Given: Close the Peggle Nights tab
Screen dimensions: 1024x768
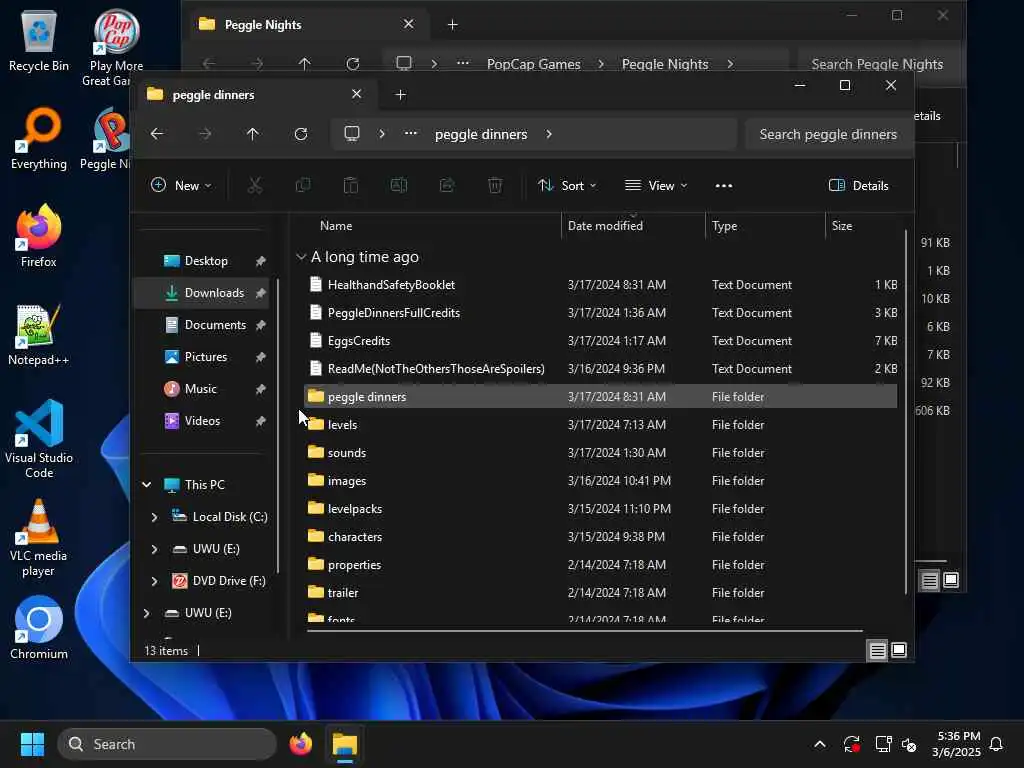Looking at the screenshot, I should click(x=408, y=24).
